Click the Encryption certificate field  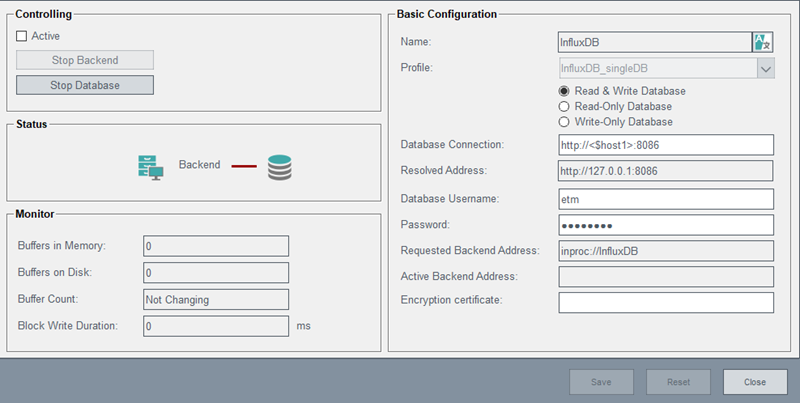(666, 302)
